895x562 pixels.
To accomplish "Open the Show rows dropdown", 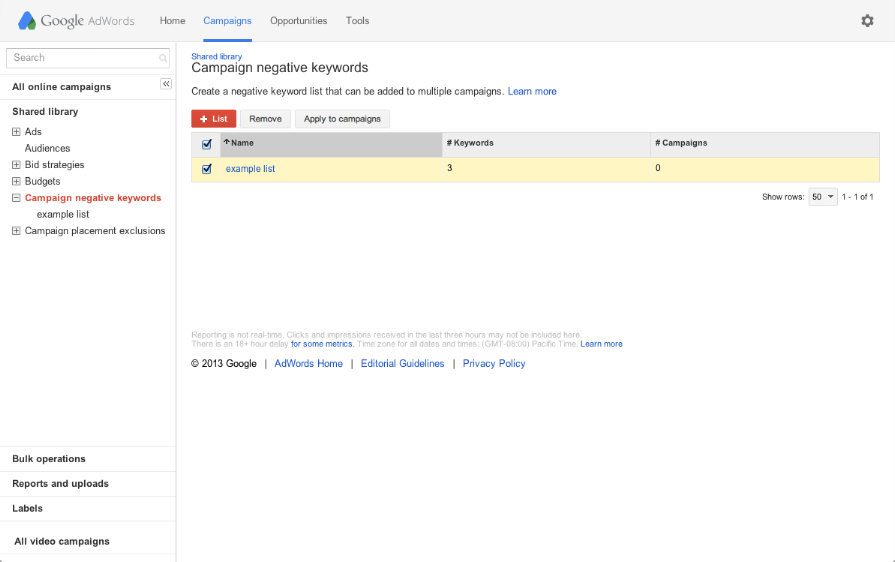I will tap(823, 197).
